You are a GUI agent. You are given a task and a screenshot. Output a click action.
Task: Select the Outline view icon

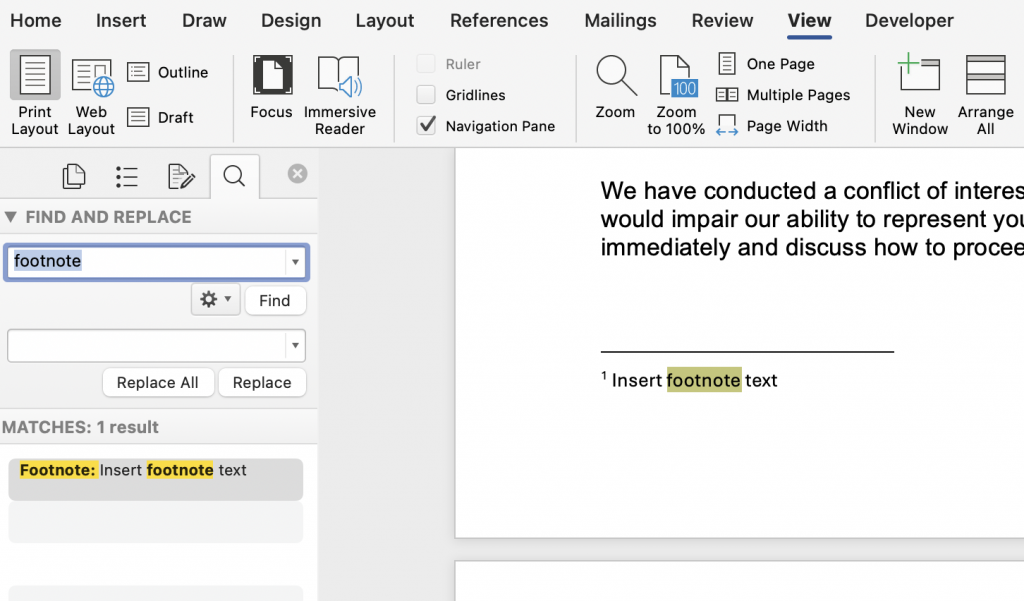tap(168, 72)
